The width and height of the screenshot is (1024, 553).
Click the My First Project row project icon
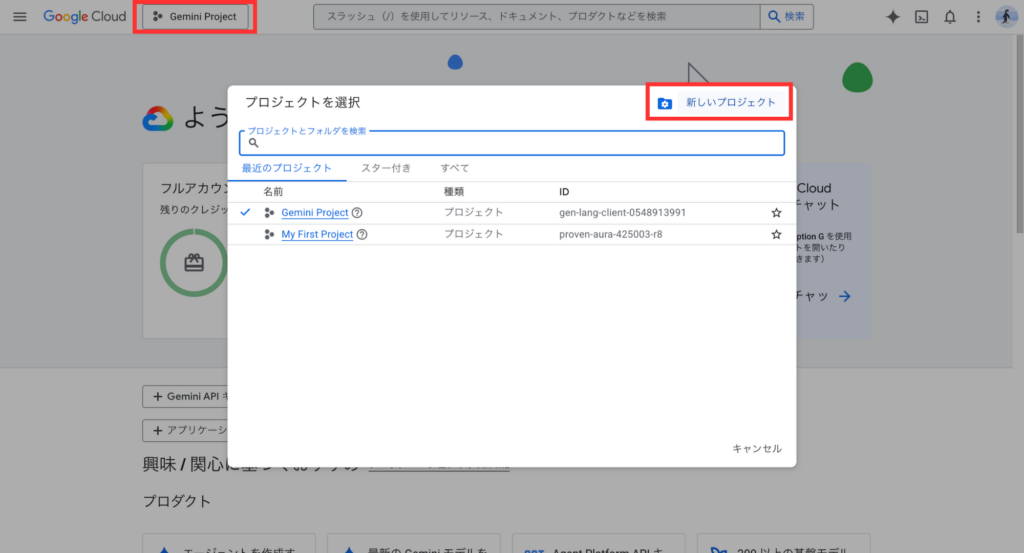(269, 234)
